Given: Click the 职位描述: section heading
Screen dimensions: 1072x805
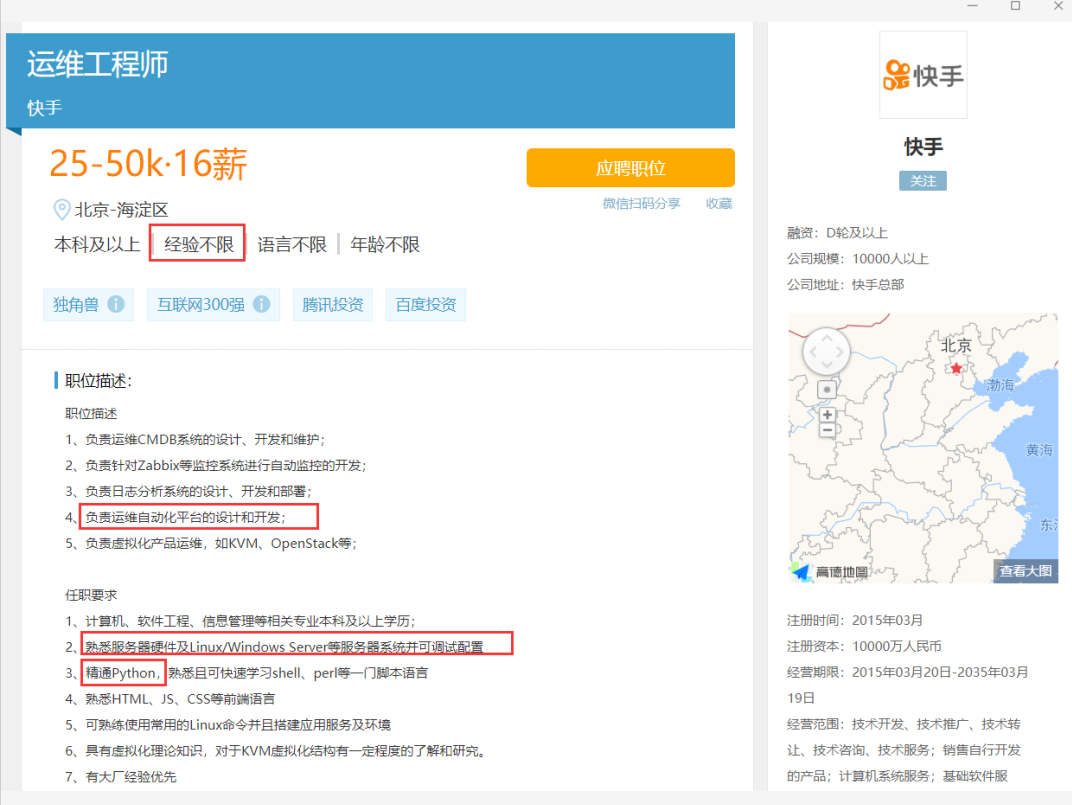Looking at the screenshot, I should point(98,381).
